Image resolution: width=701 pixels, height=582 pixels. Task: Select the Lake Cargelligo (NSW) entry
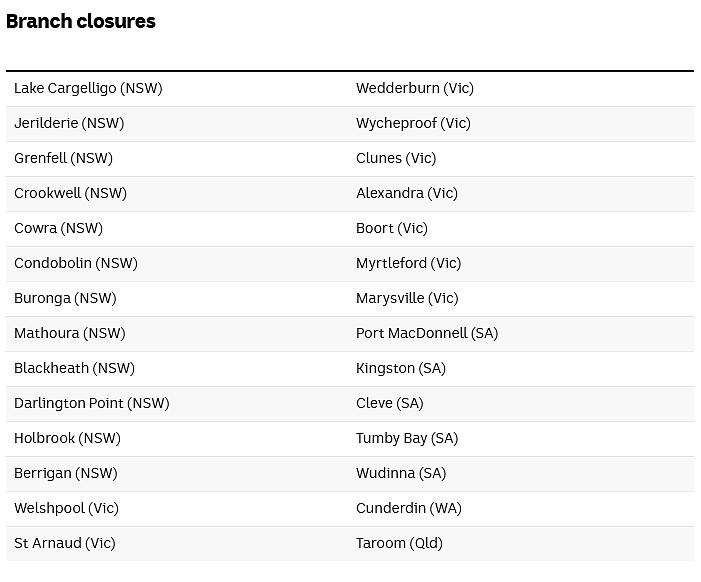[88, 88]
